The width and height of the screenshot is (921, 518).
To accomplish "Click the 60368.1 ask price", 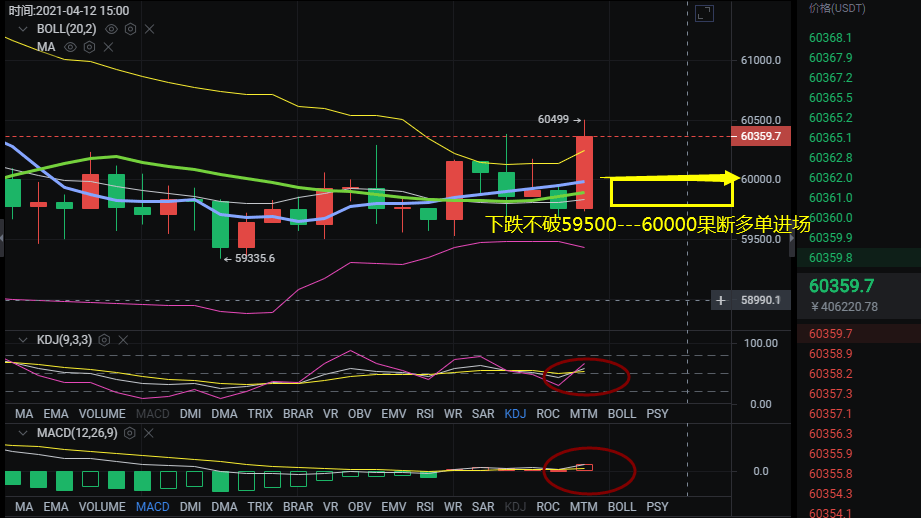I will [830, 38].
